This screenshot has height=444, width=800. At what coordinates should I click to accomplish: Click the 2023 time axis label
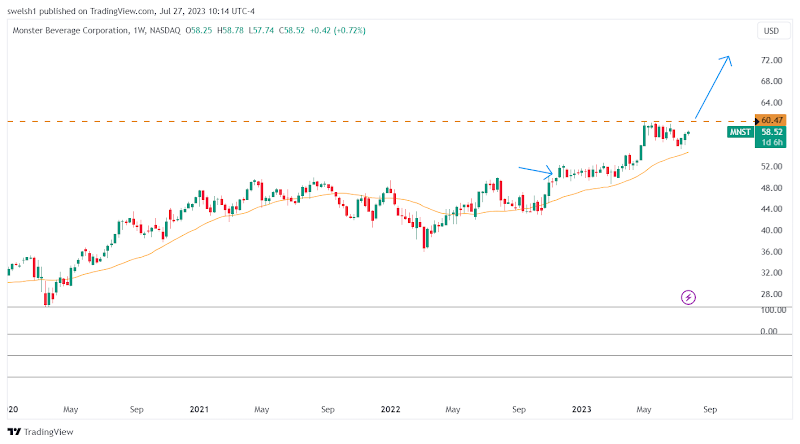click(x=582, y=409)
